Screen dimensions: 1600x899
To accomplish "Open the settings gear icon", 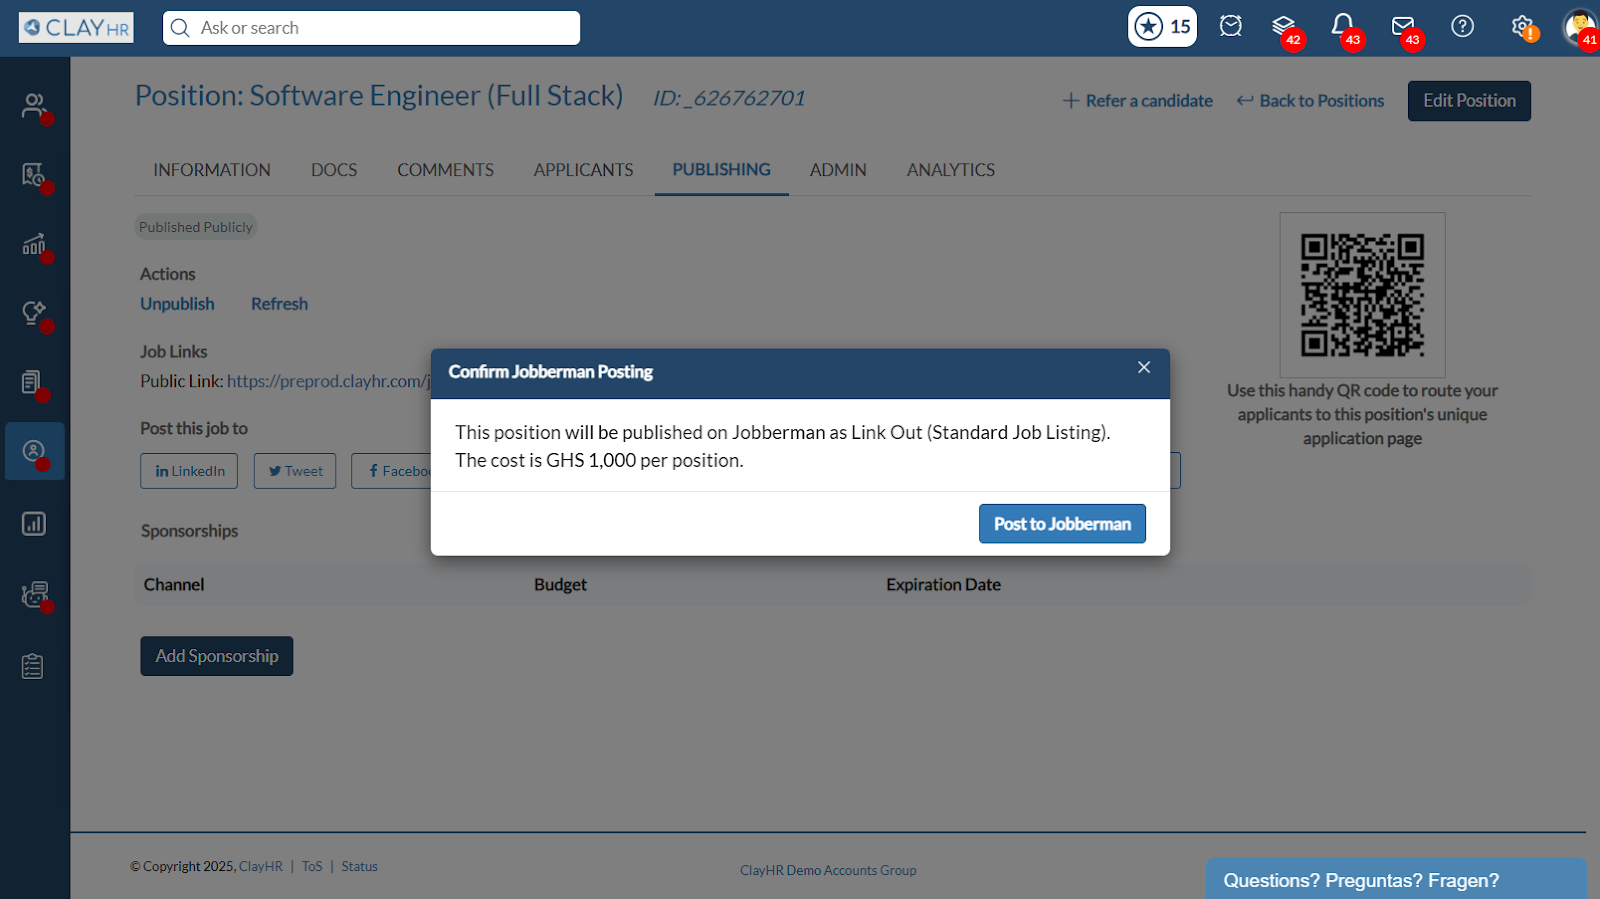I will pyautogui.click(x=1522, y=26).
